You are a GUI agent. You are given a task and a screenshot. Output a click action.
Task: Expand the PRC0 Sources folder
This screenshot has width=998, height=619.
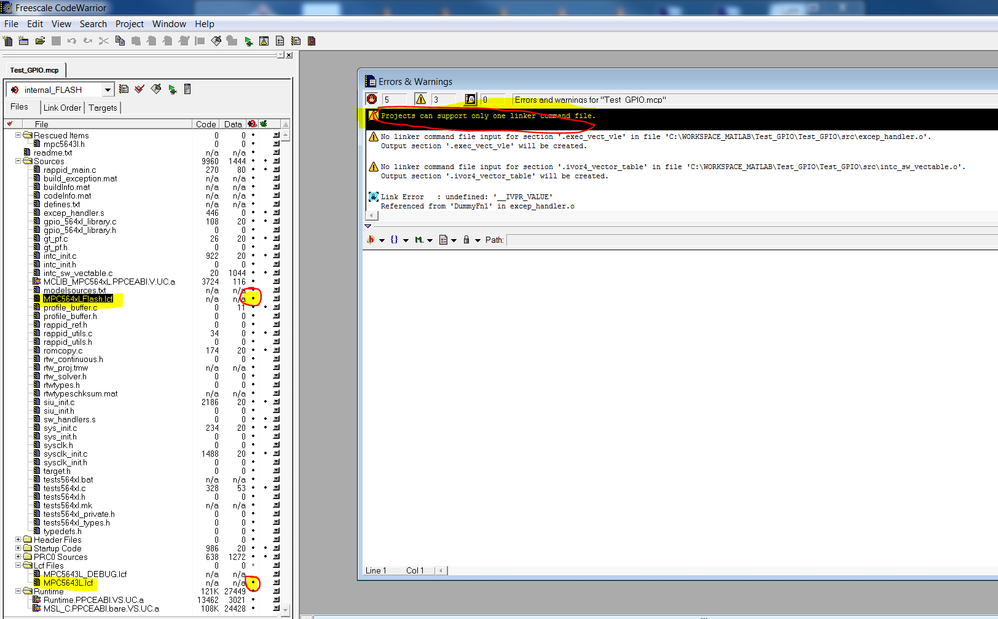coord(18,557)
